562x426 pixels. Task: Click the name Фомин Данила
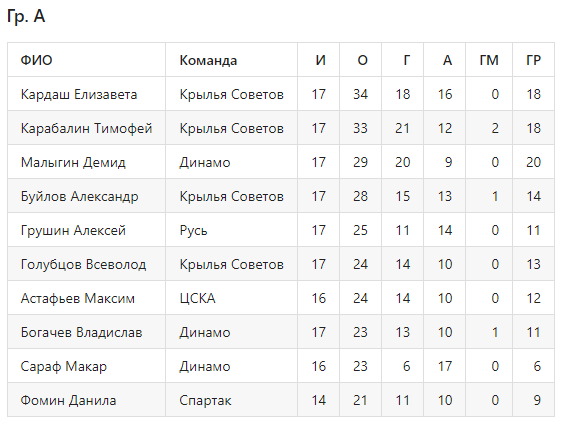[x=68, y=400]
